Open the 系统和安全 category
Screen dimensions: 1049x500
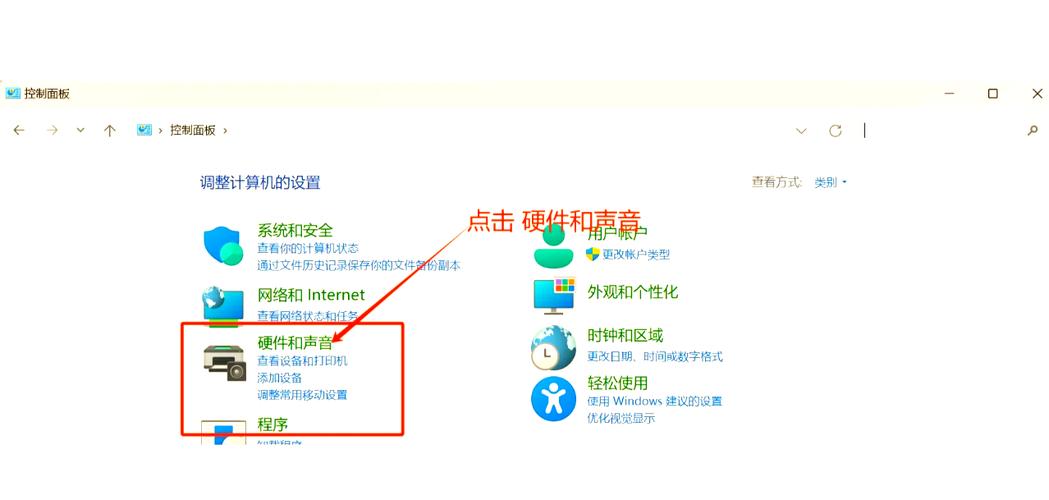[x=295, y=230]
